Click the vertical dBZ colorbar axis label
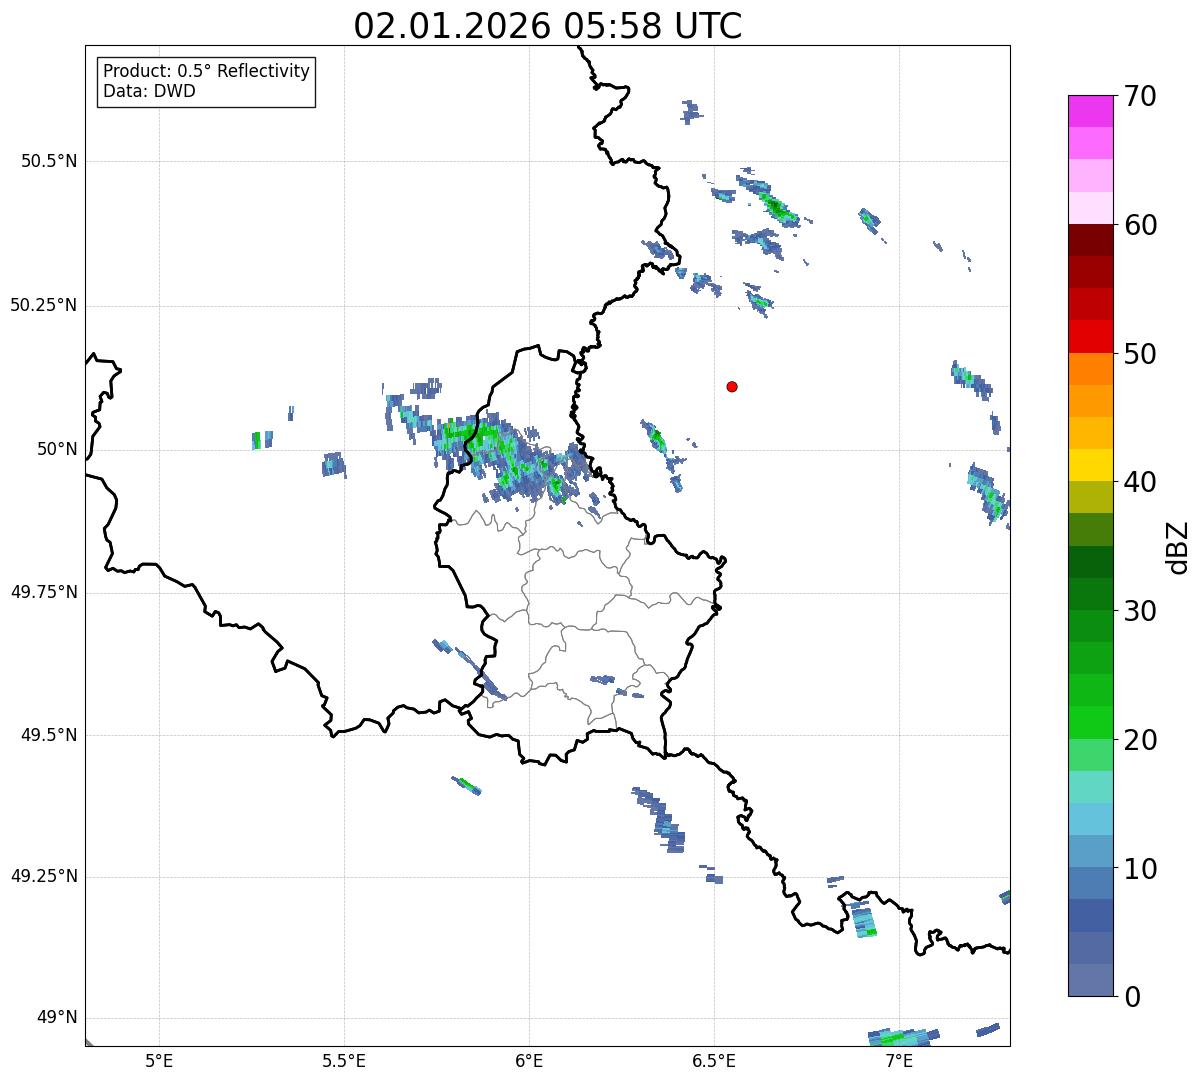This screenshot has height=1081, width=1202. click(x=1178, y=547)
